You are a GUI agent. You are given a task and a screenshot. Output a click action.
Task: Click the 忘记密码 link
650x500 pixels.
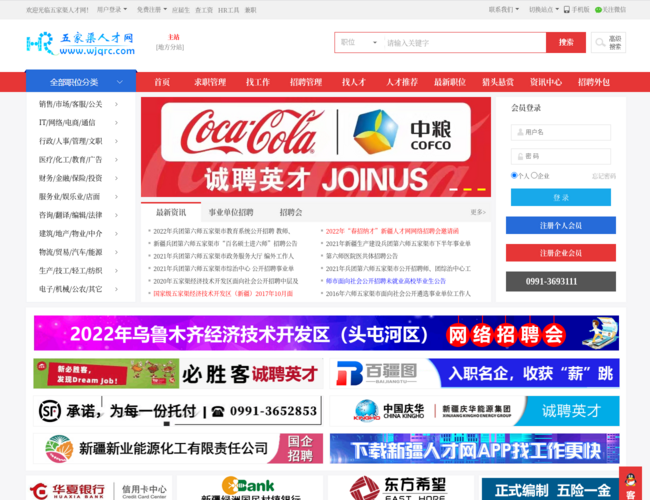(604, 176)
